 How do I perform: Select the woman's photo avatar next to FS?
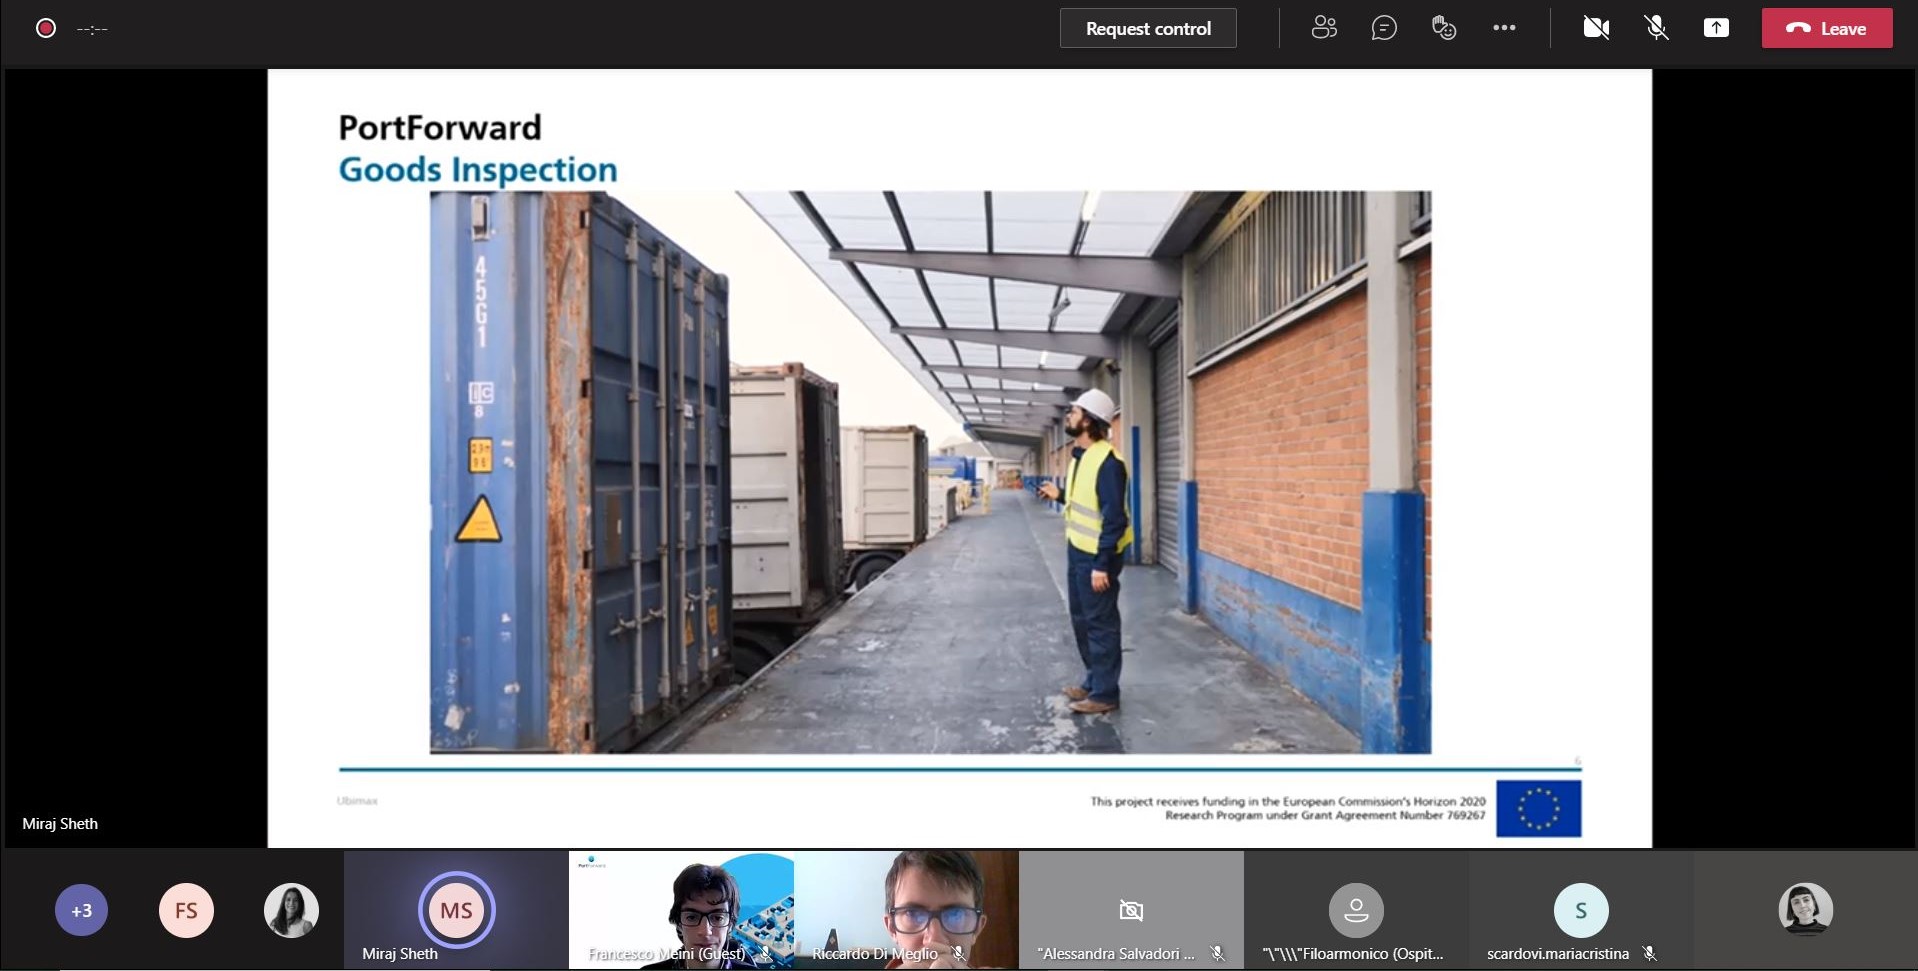[x=291, y=910]
